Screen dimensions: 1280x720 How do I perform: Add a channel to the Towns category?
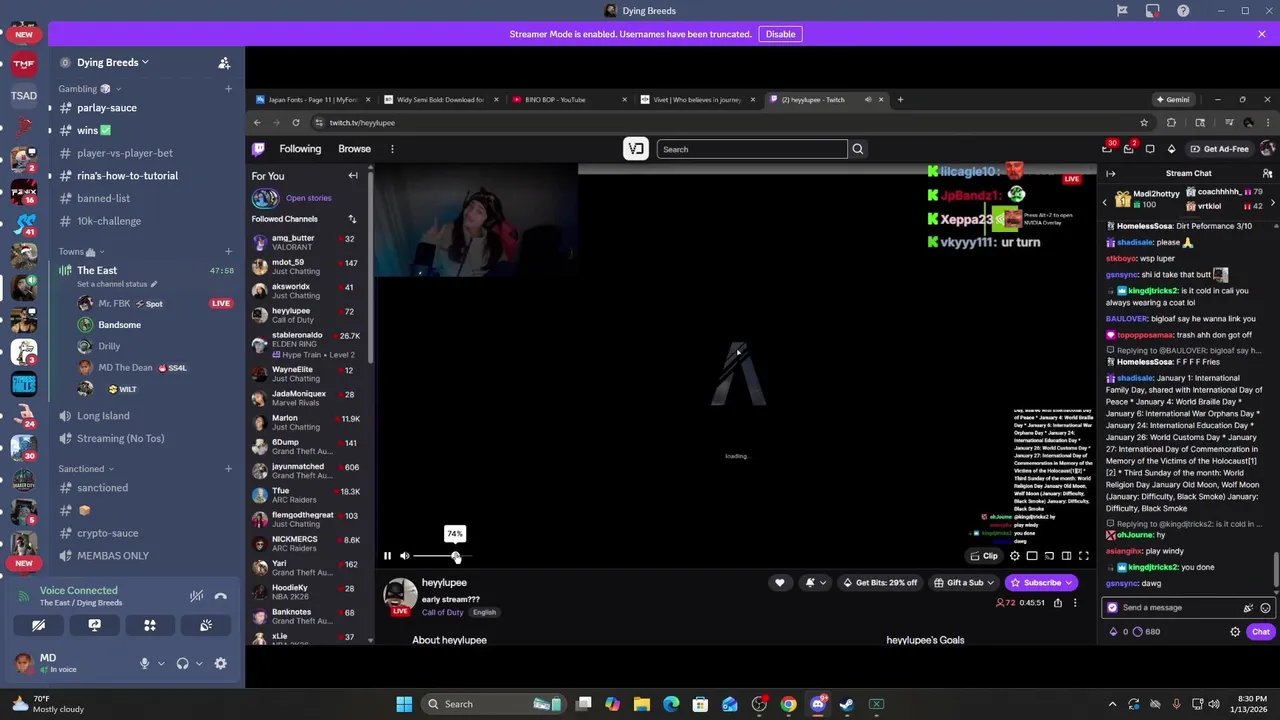tap(228, 252)
